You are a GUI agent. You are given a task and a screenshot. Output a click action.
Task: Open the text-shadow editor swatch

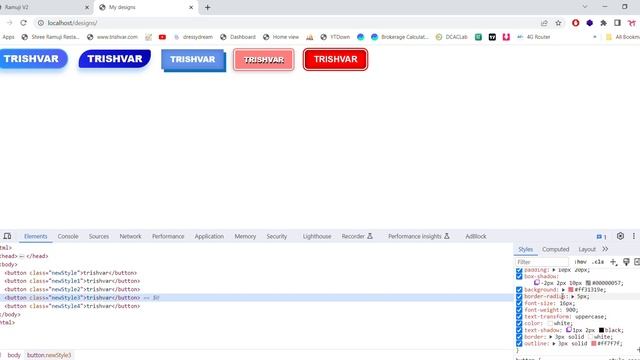pos(569,329)
